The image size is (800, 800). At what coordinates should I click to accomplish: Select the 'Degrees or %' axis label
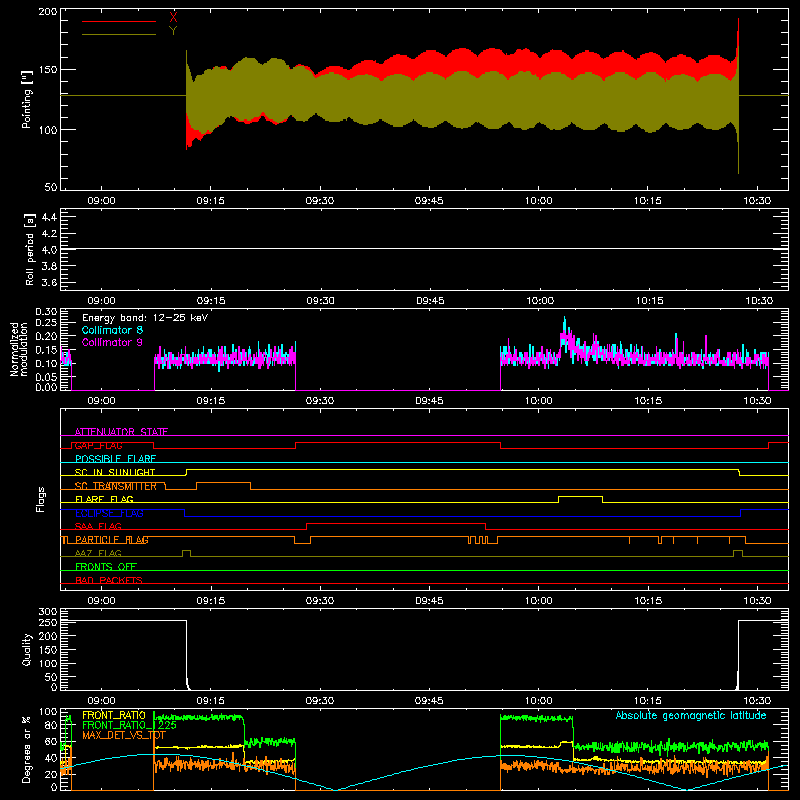point(27,749)
